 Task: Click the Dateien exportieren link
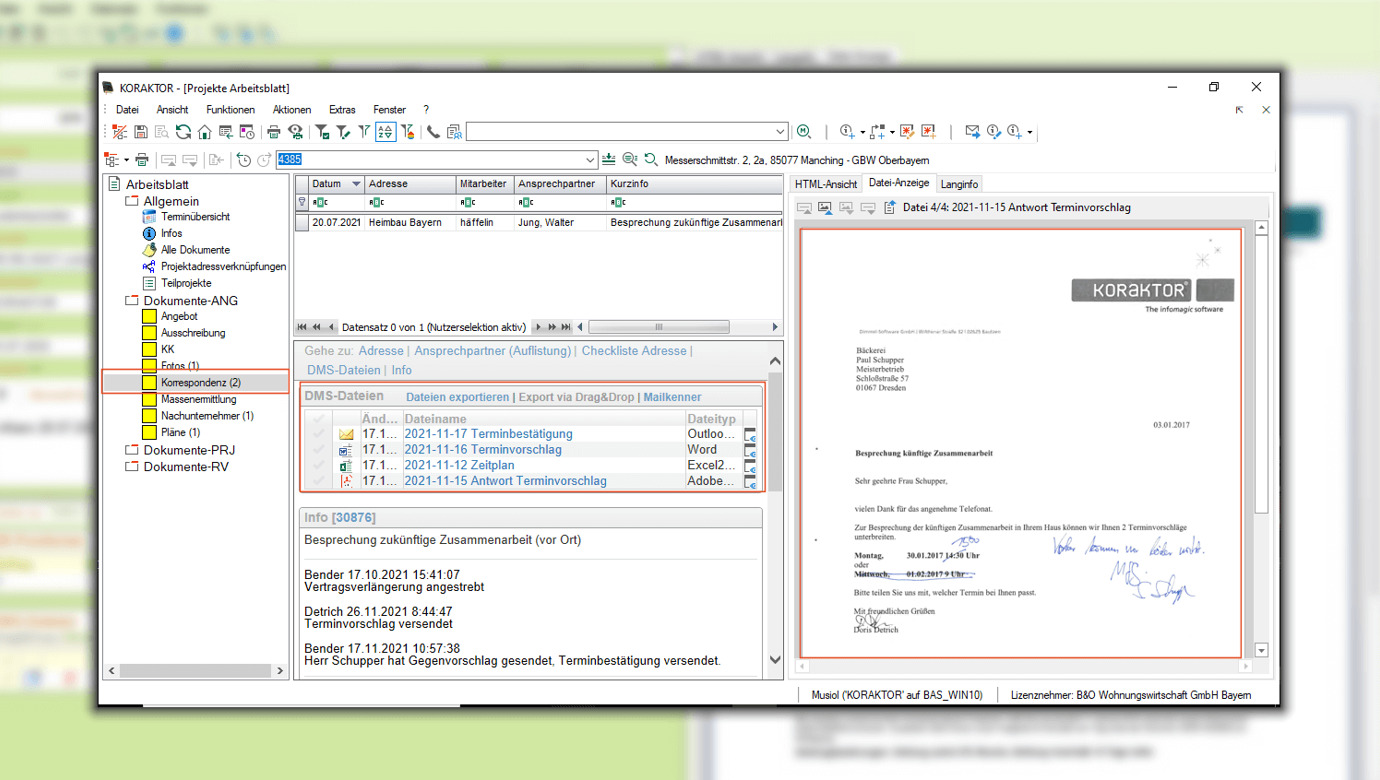tap(457, 397)
